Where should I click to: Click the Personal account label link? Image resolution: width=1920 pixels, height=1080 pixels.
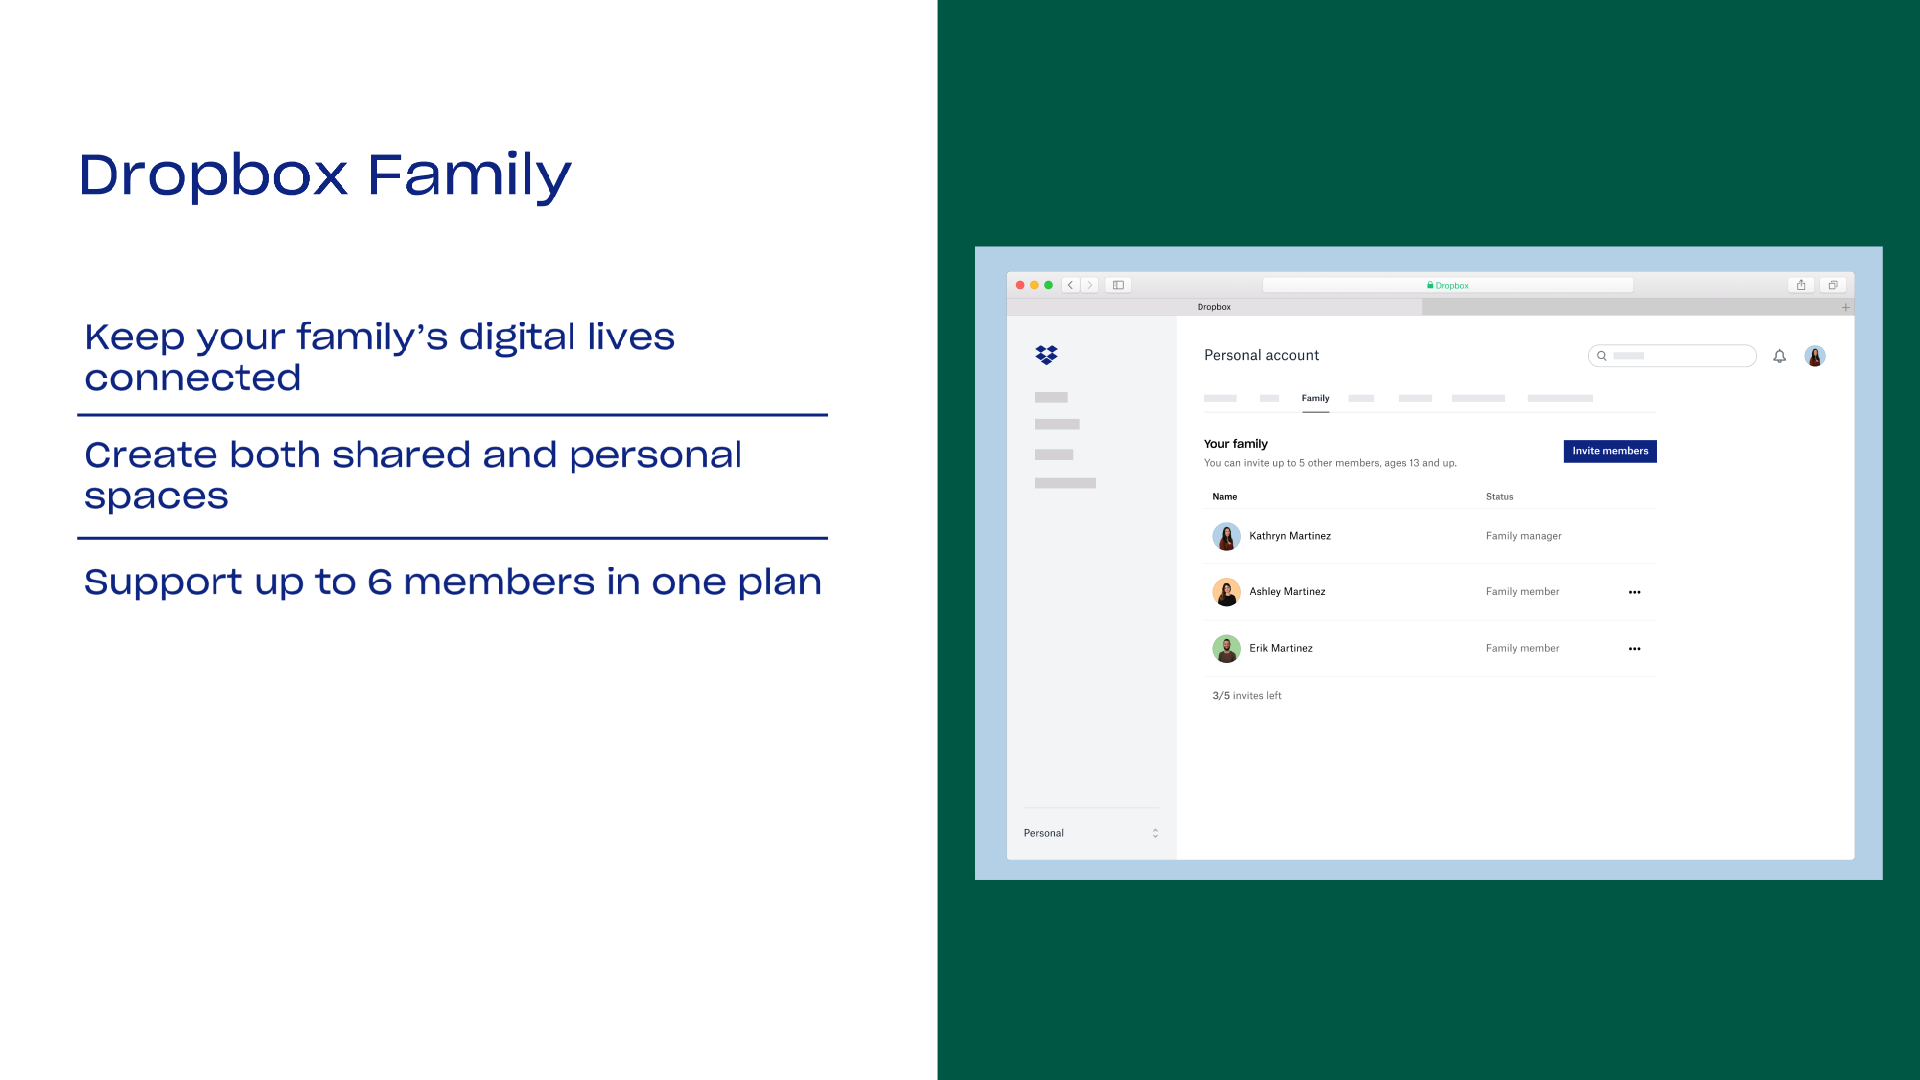tap(1261, 355)
